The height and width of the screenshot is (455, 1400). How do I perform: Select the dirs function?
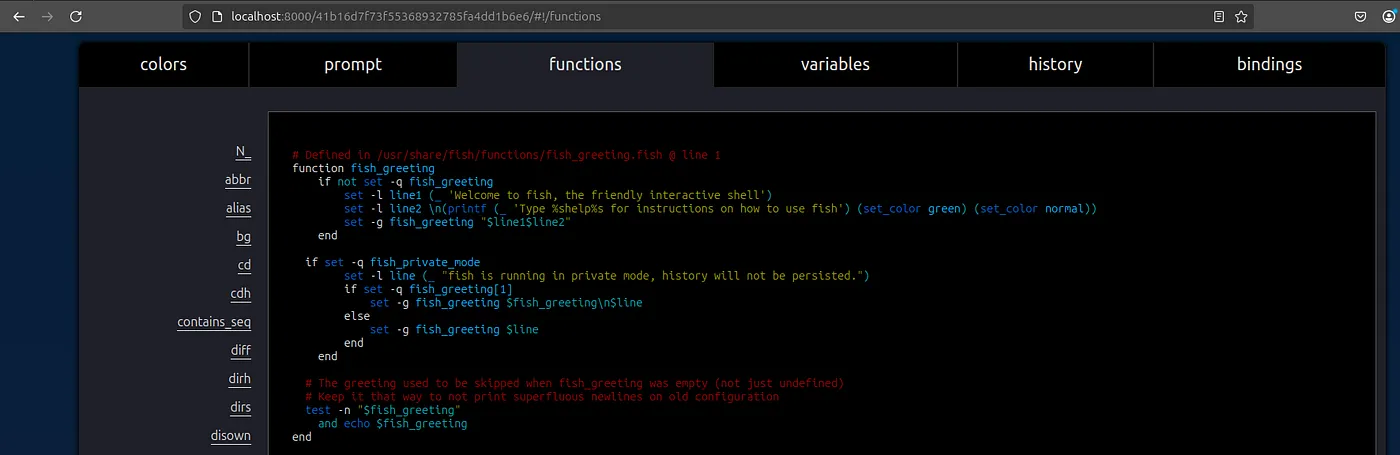(x=240, y=407)
